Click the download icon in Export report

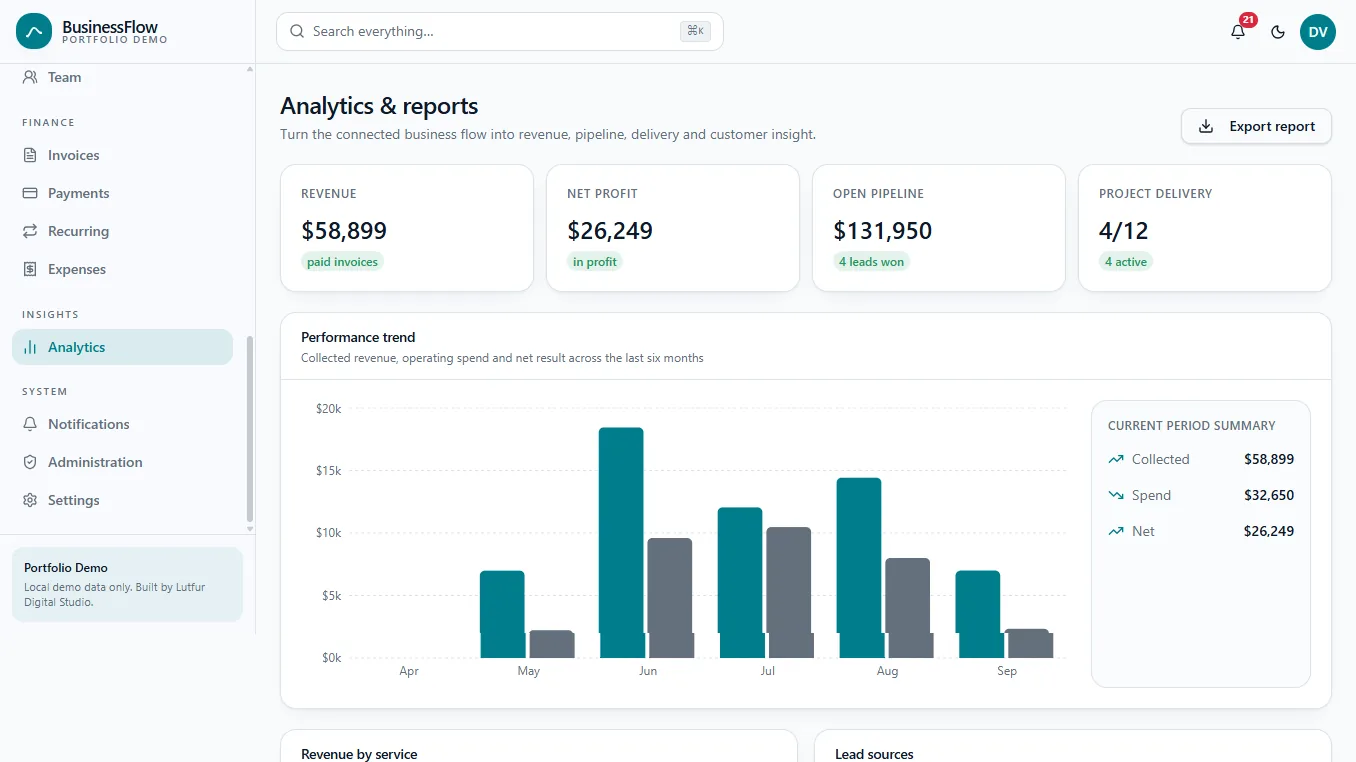(x=1206, y=126)
